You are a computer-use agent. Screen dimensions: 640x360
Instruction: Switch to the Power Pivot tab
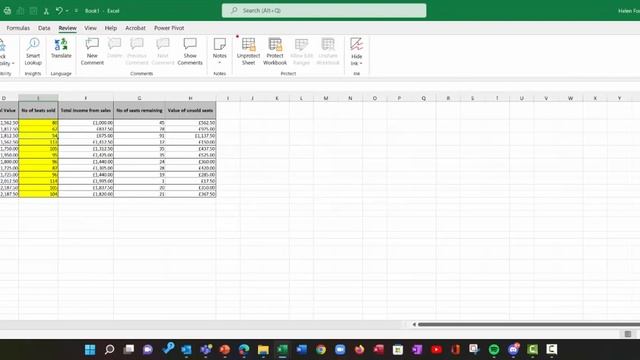click(x=169, y=28)
